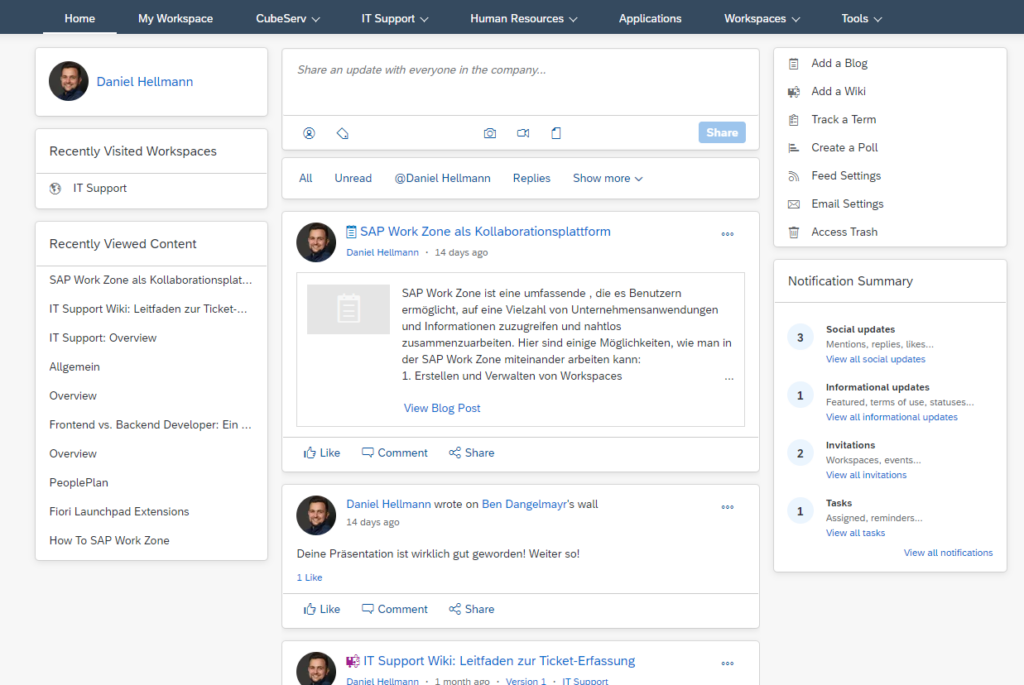The image size is (1024, 685).
Task: Open the View Blog Post link
Action: (441, 408)
